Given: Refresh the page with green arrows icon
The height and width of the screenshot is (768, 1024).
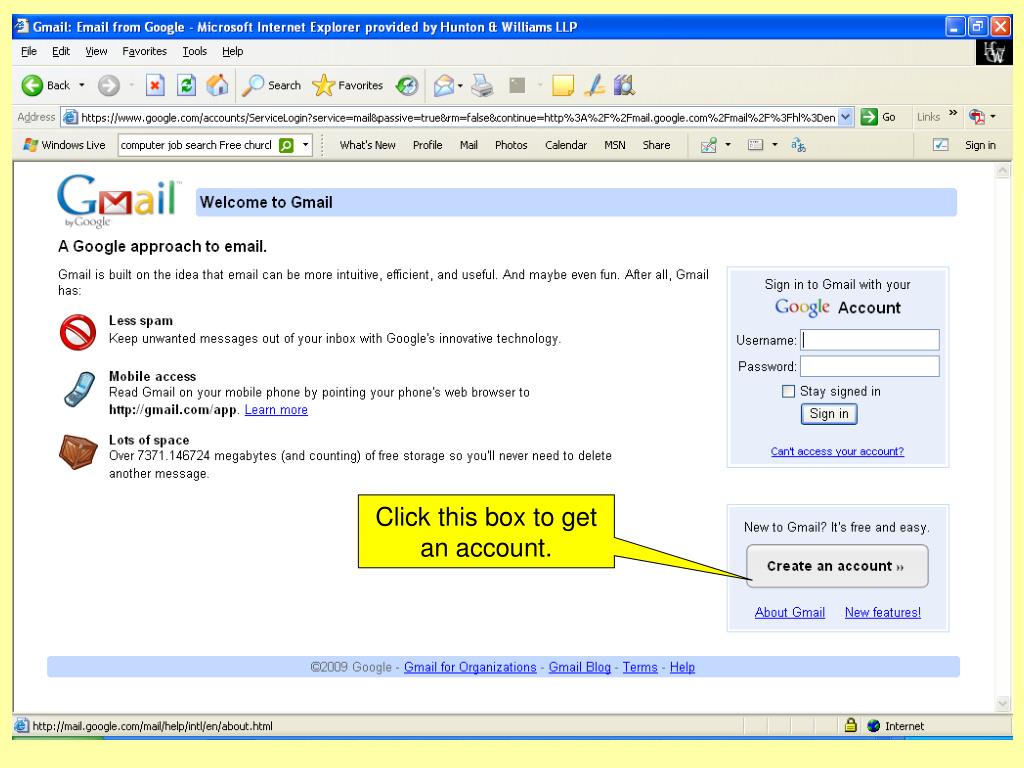Looking at the screenshot, I should tap(186, 86).
